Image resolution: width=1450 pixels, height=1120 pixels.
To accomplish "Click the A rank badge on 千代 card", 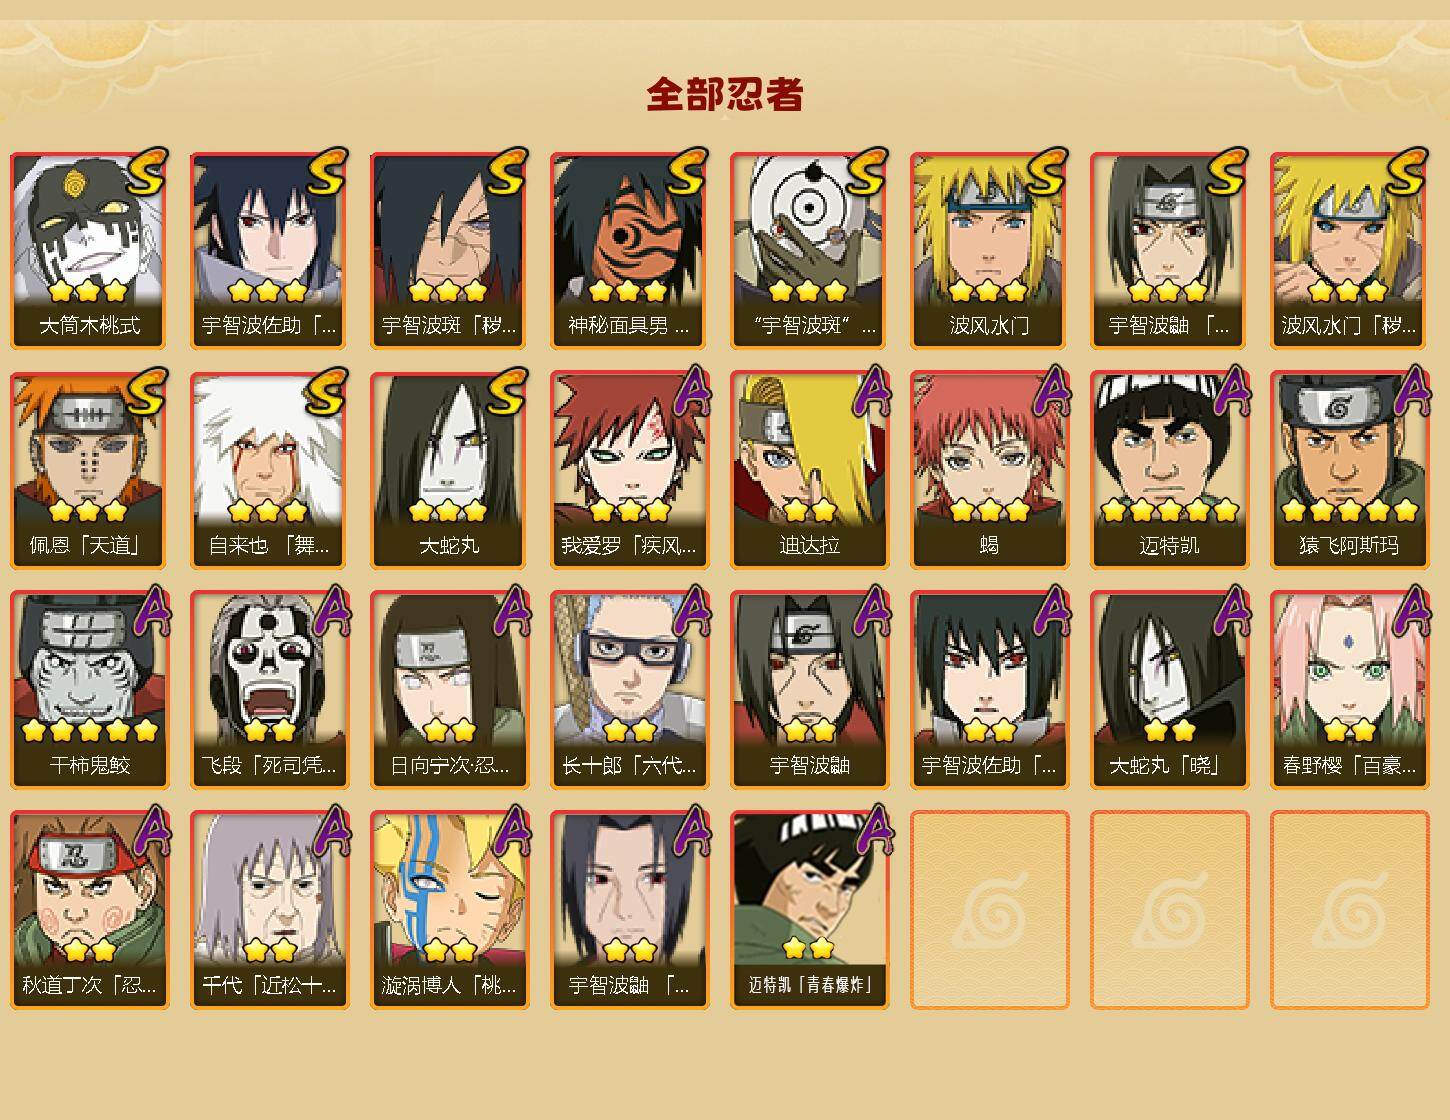I will [330, 831].
